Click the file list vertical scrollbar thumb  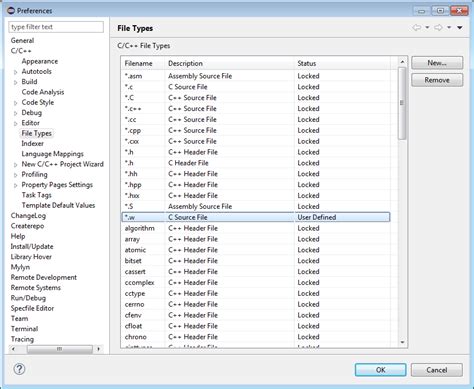tap(402, 103)
